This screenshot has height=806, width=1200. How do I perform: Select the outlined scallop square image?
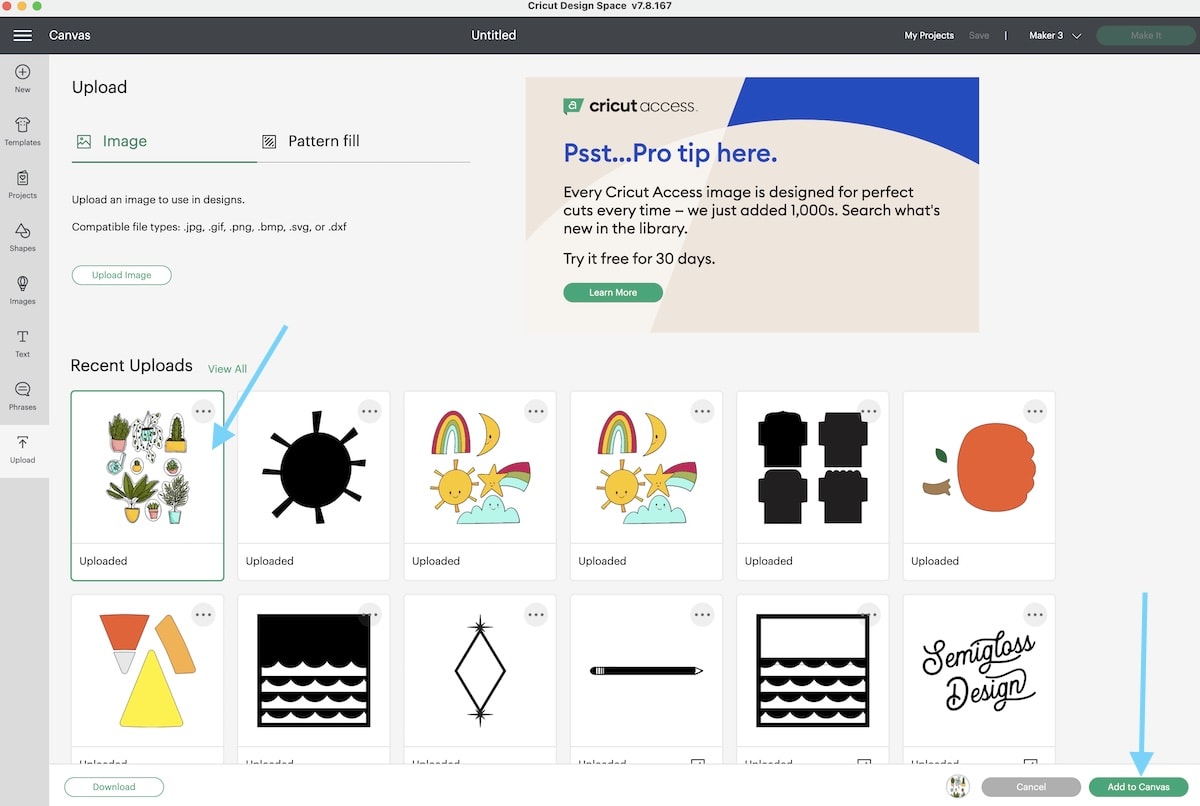click(x=812, y=680)
